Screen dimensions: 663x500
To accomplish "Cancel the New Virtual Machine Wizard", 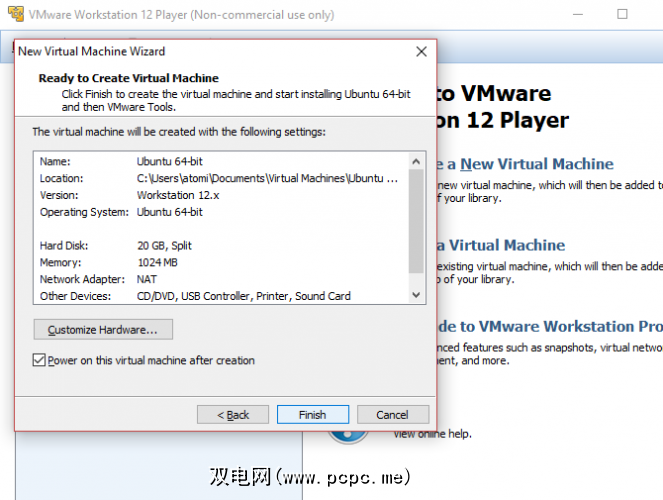I will (393, 415).
